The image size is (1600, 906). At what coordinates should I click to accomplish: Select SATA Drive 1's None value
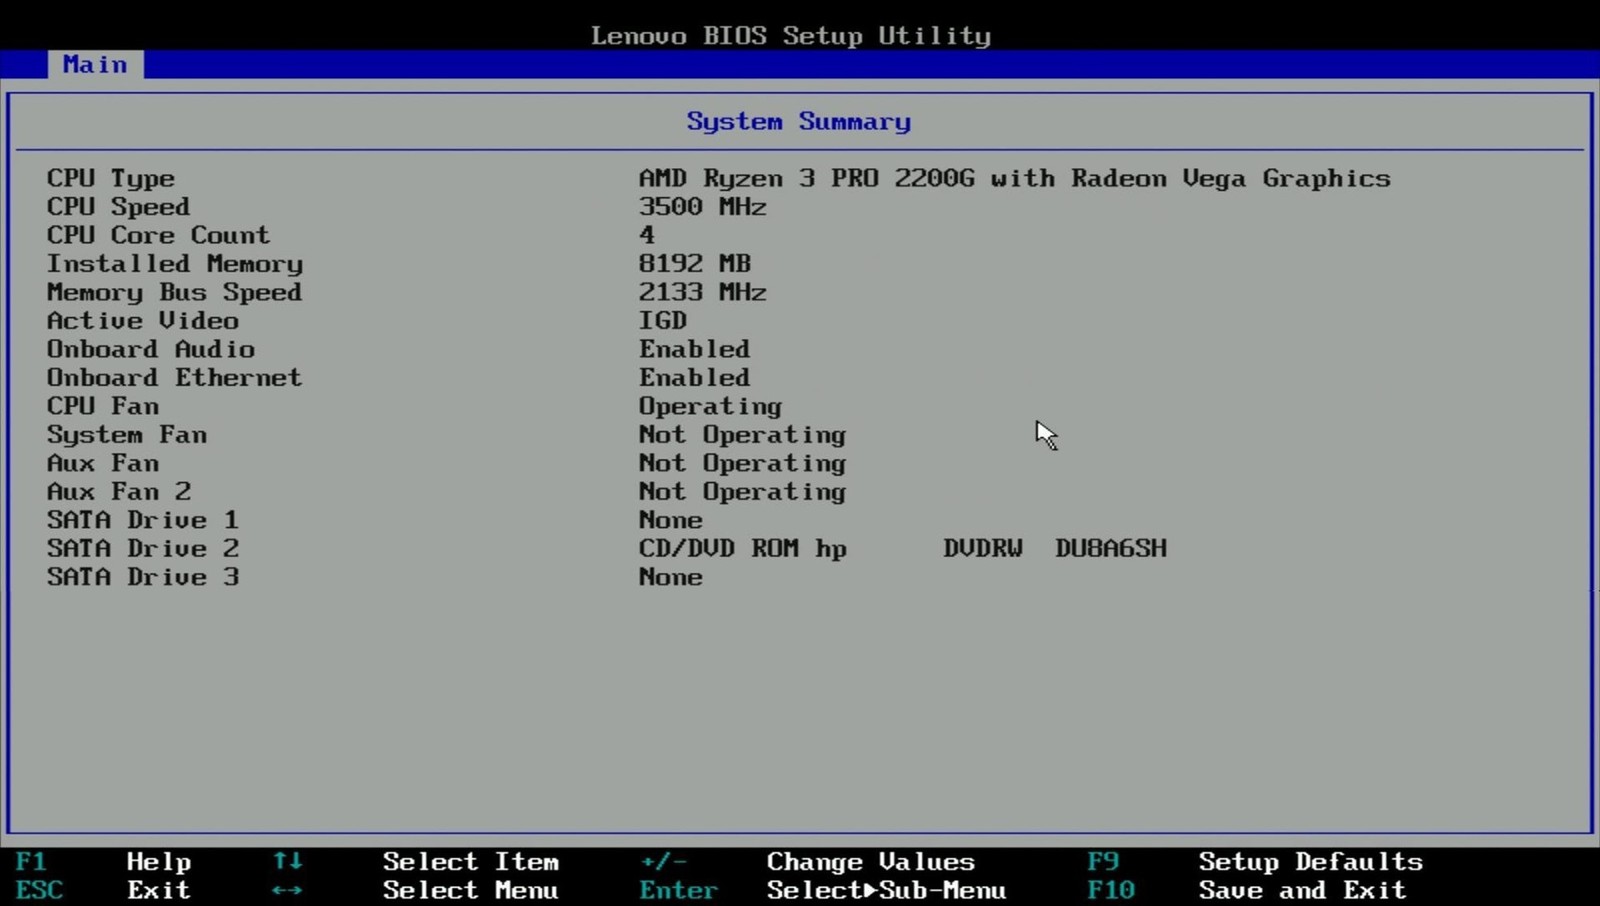[x=670, y=520]
